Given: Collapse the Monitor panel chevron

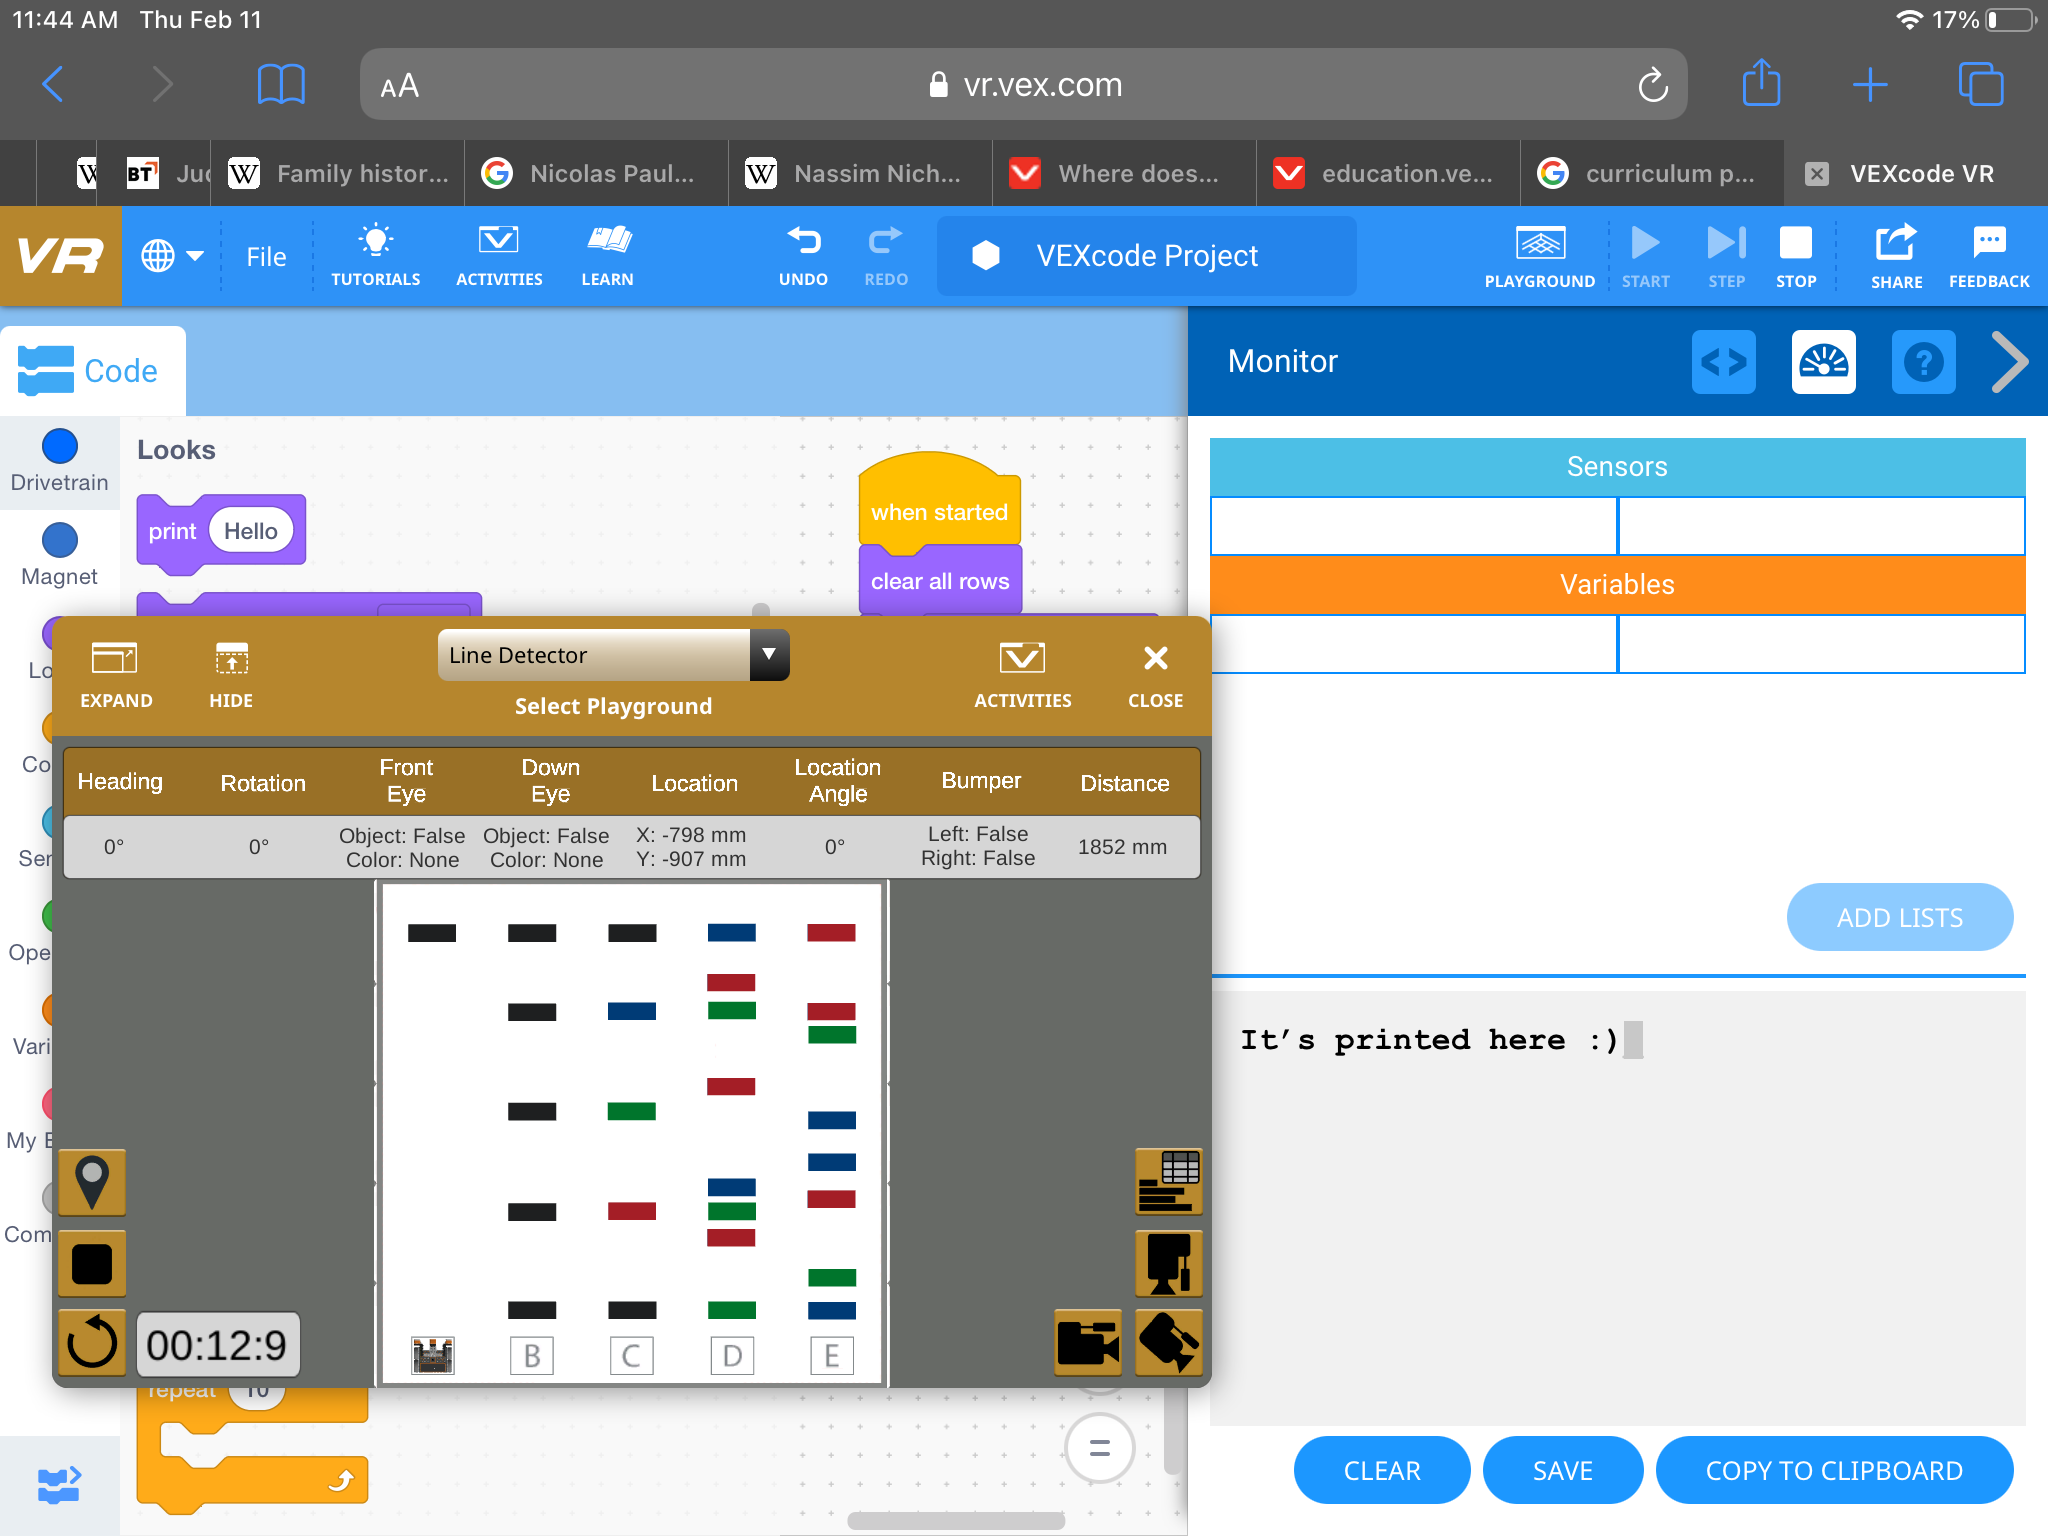Looking at the screenshot, I should (2009, 362).
